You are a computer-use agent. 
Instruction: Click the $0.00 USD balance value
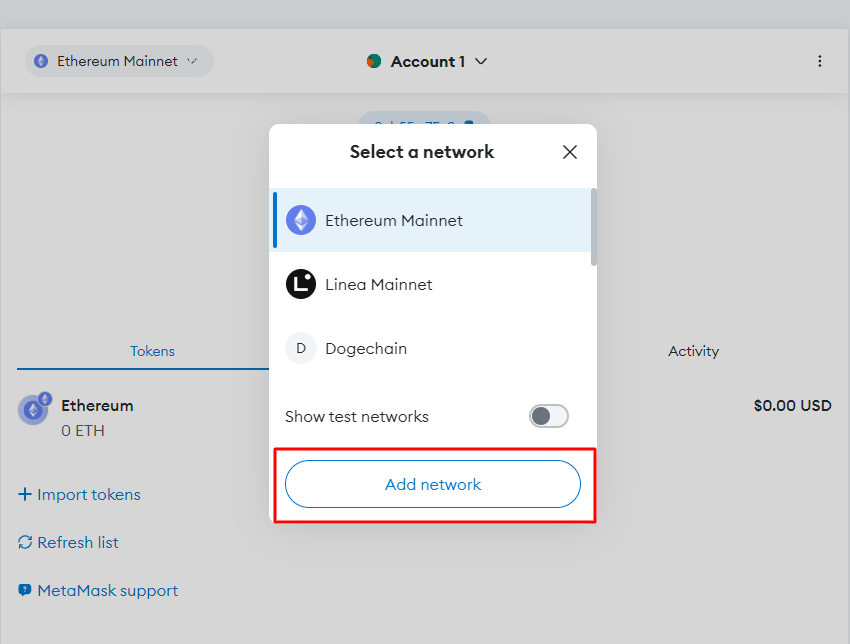(x=792, y=405)
